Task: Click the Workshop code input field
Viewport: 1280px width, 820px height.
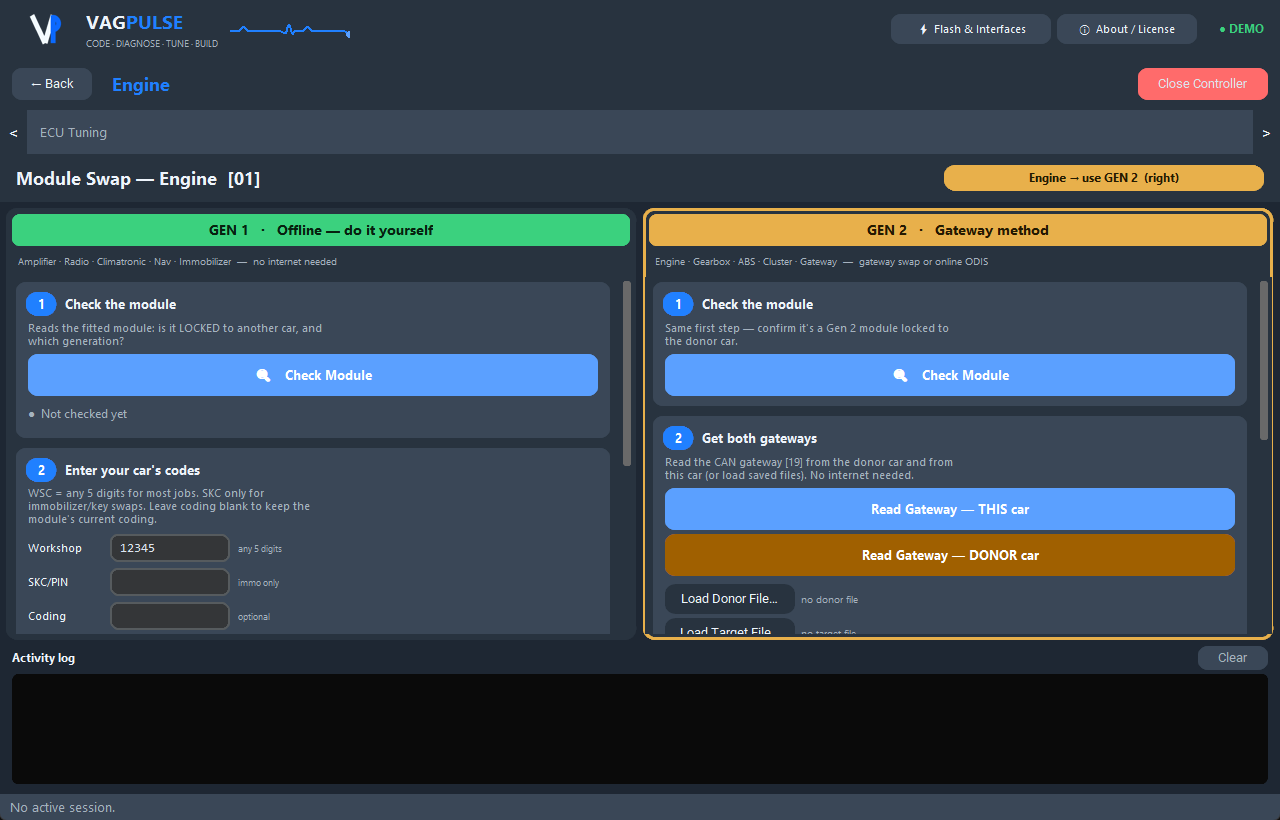Action: (170, 548)
